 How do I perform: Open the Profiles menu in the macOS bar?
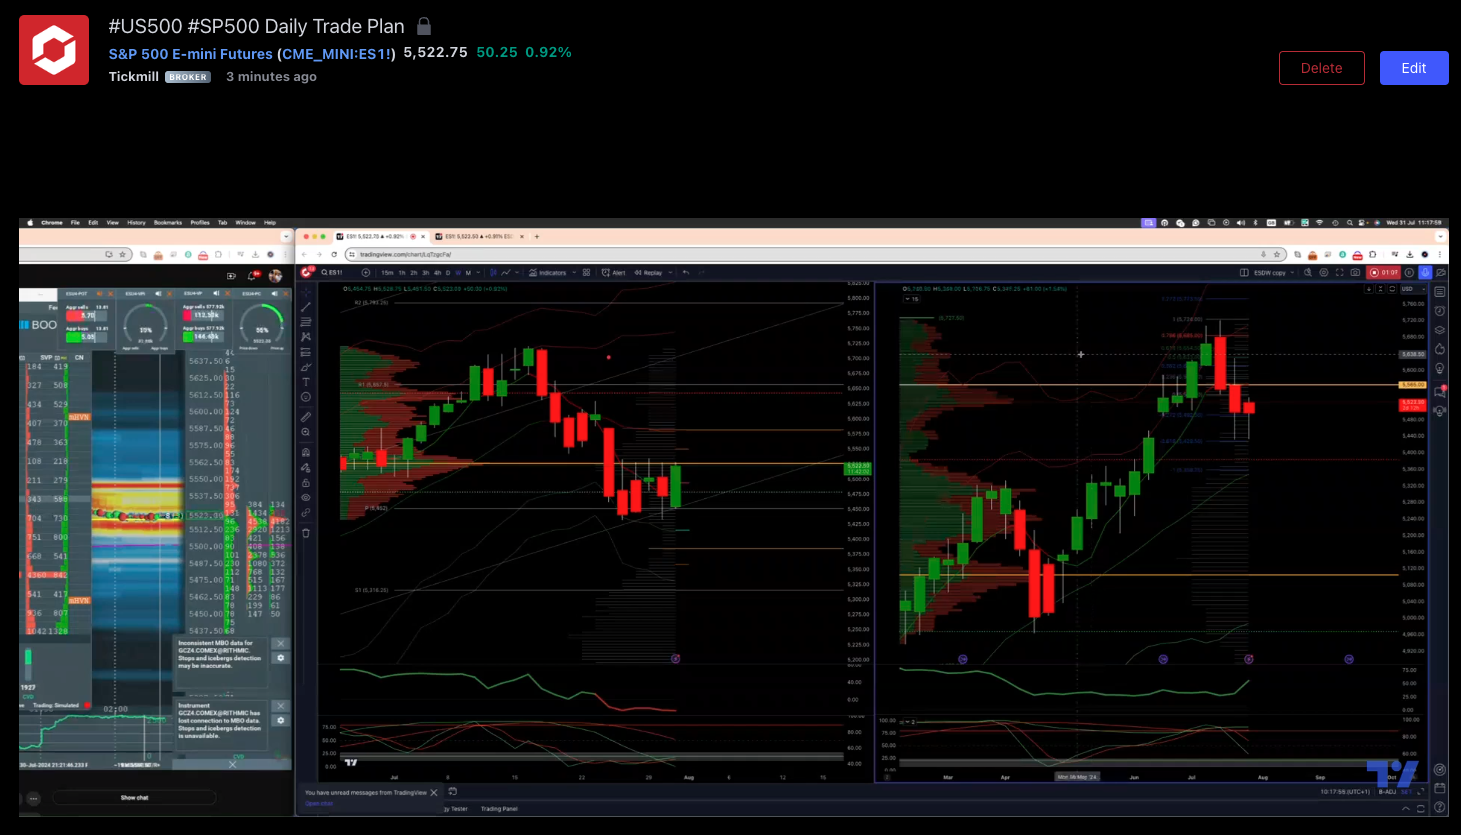tap(200, 222)
